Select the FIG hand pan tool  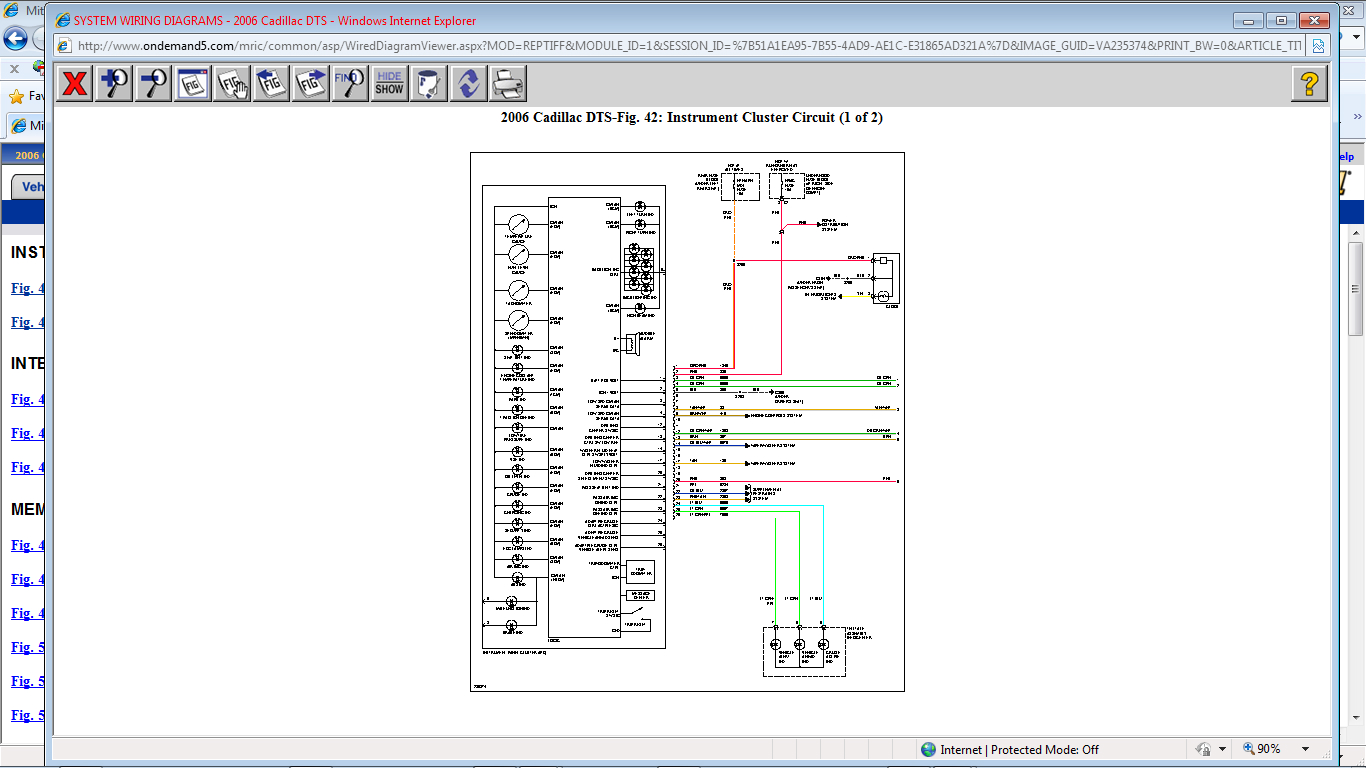[x=232, y=84]
